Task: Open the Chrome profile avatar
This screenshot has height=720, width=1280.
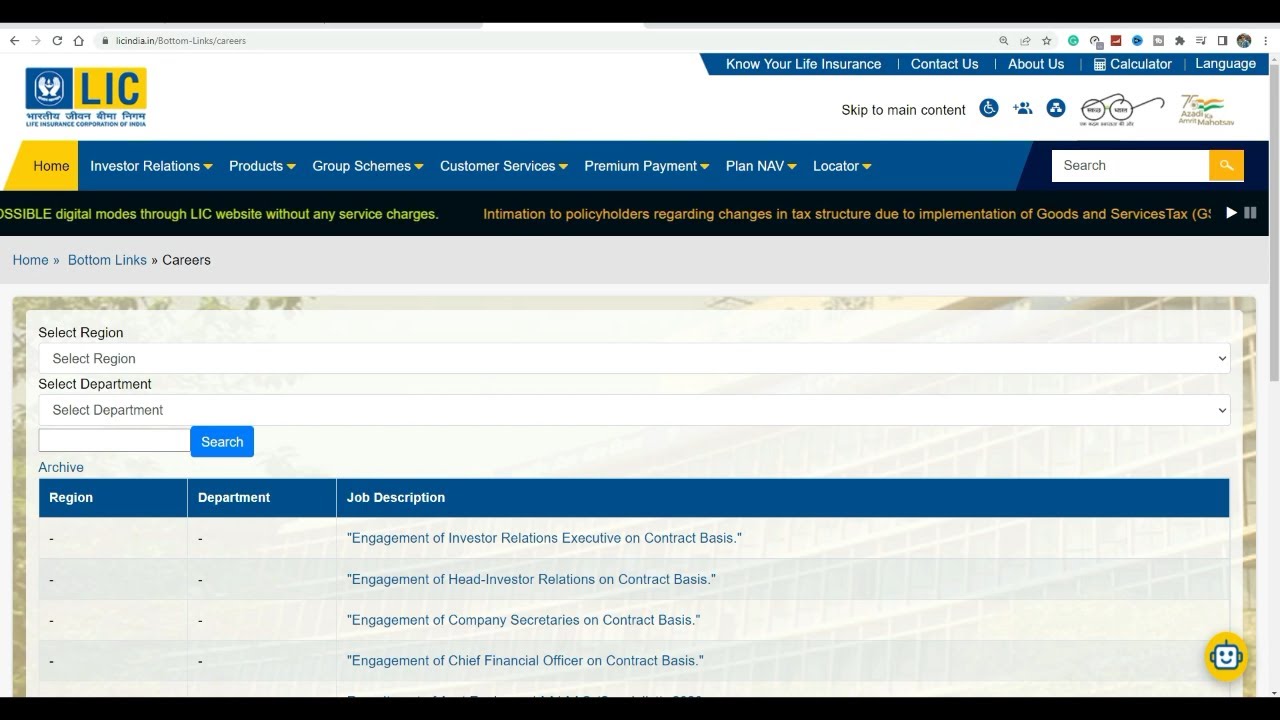Action: pyautogui.click(x=1244, y=41)
